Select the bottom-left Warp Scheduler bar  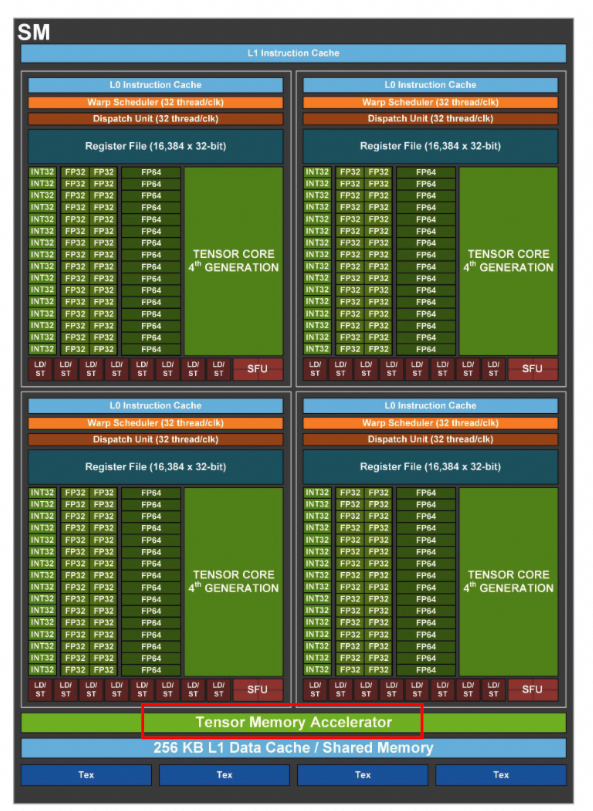[x=156, y=423]
